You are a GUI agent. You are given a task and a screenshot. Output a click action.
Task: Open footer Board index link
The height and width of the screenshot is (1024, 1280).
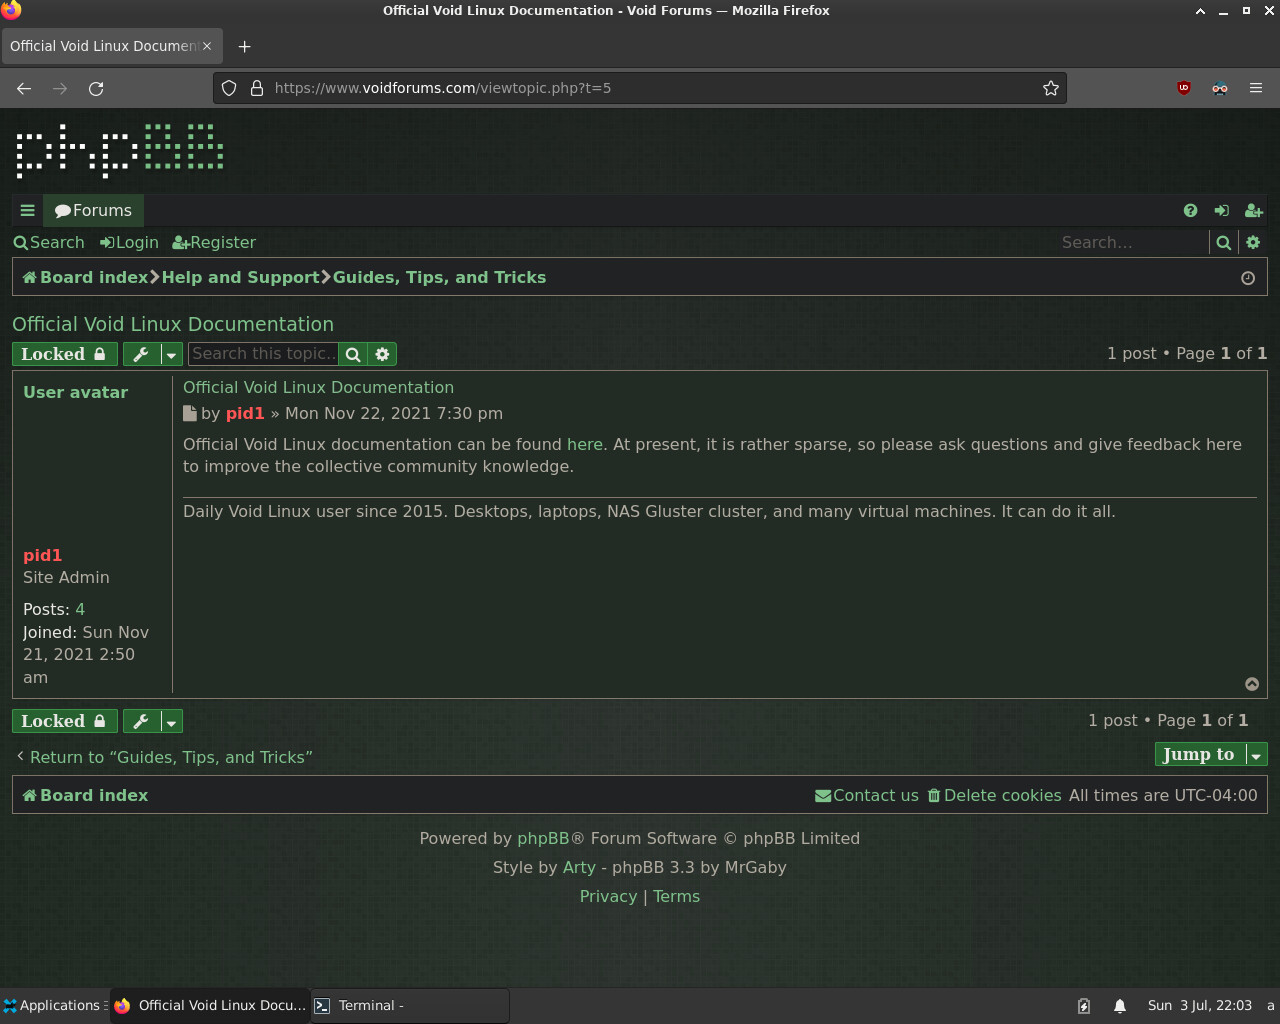click(x=85, y=795)
